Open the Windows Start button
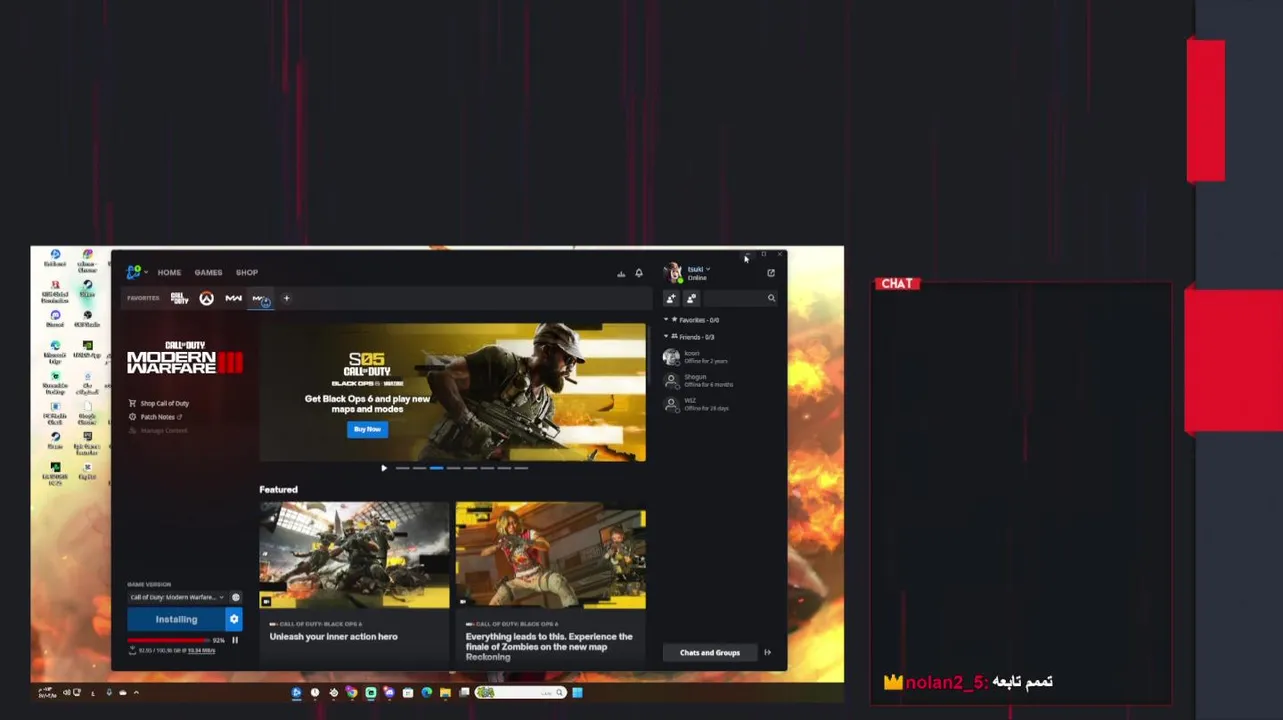1283x720 pixels. 577,692
